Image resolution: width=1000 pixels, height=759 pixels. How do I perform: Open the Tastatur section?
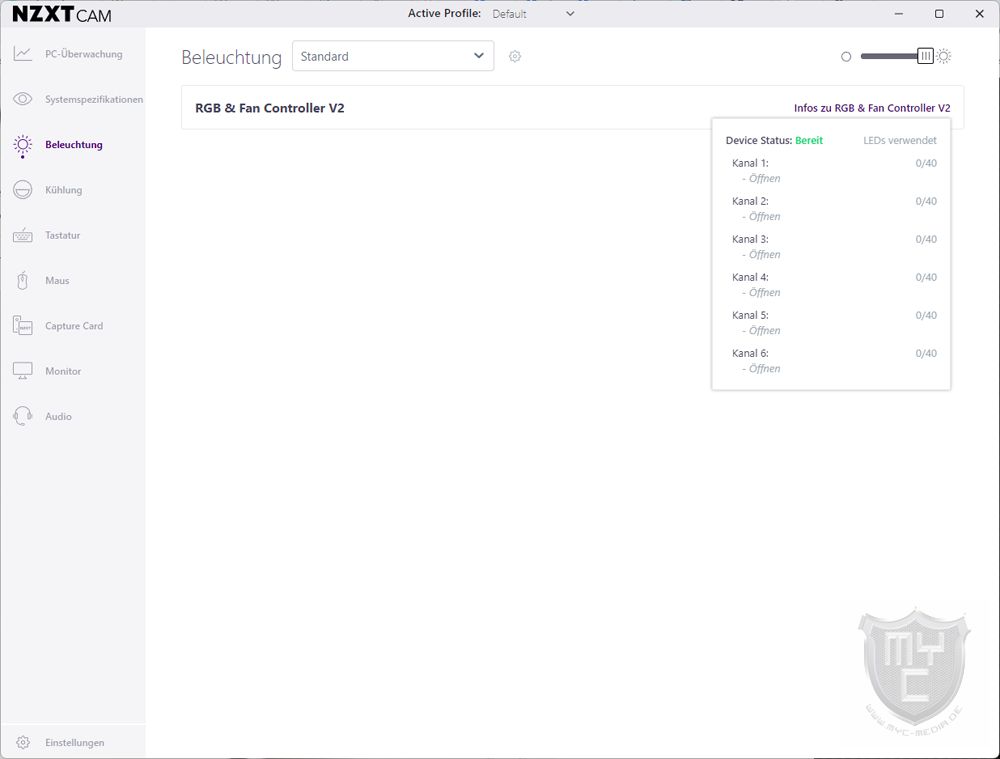click(x=62, y=235)
